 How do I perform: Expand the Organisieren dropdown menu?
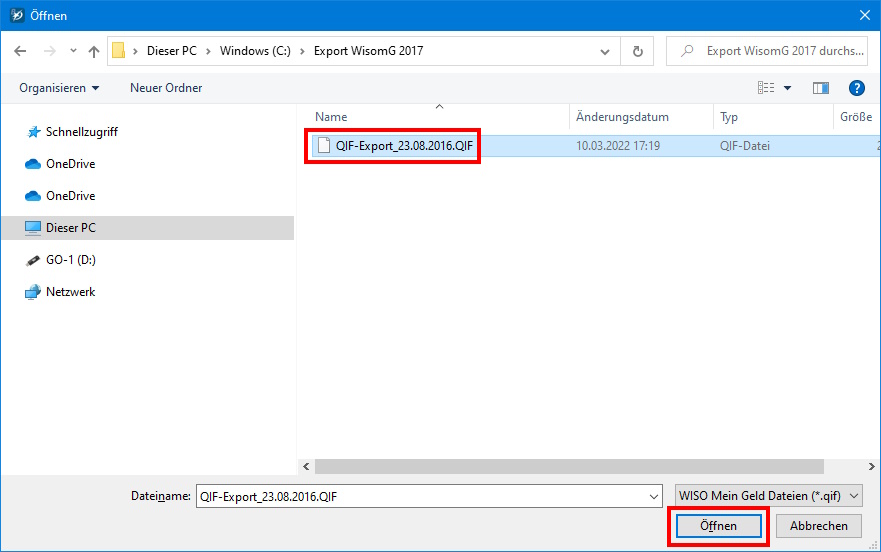pyautogui.click(x=59, y=88)
